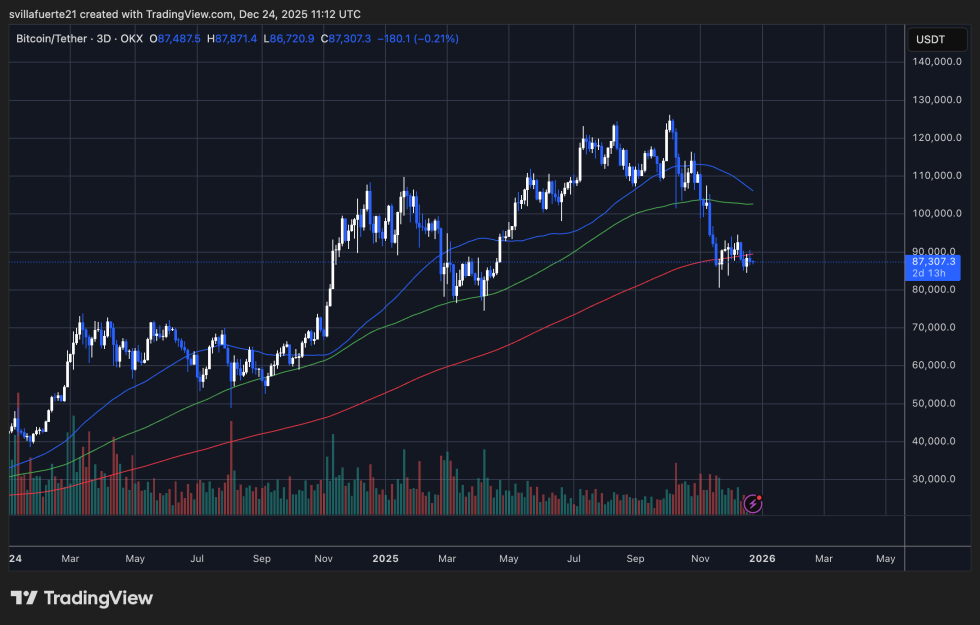Select the current price label 87,307.3
This screenshot has width=980, height=625.
coord(935,261)
